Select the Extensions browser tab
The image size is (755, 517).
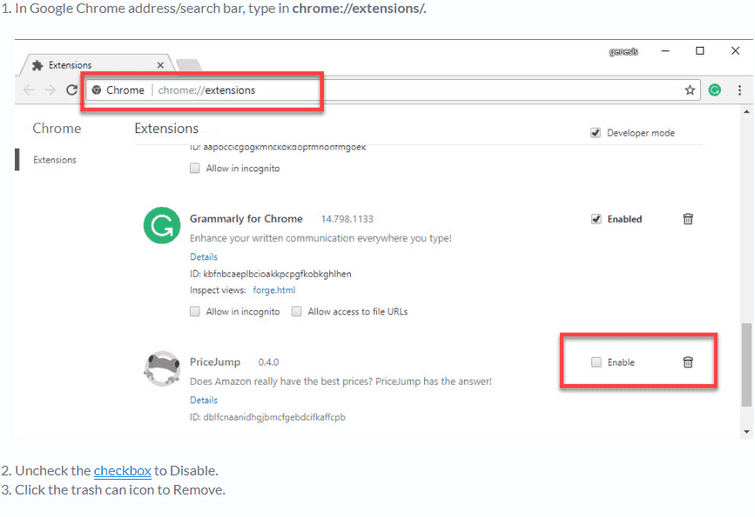coord(96,65)
